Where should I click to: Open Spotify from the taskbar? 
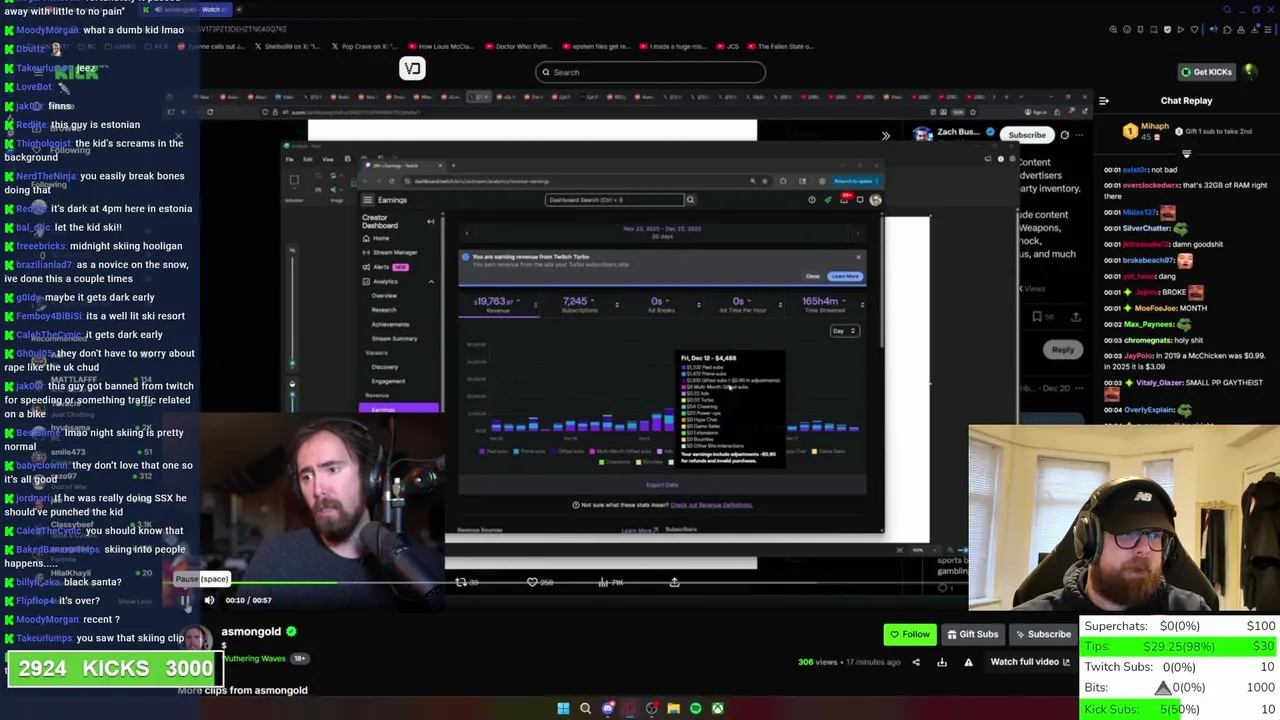[x=695, y=709]
